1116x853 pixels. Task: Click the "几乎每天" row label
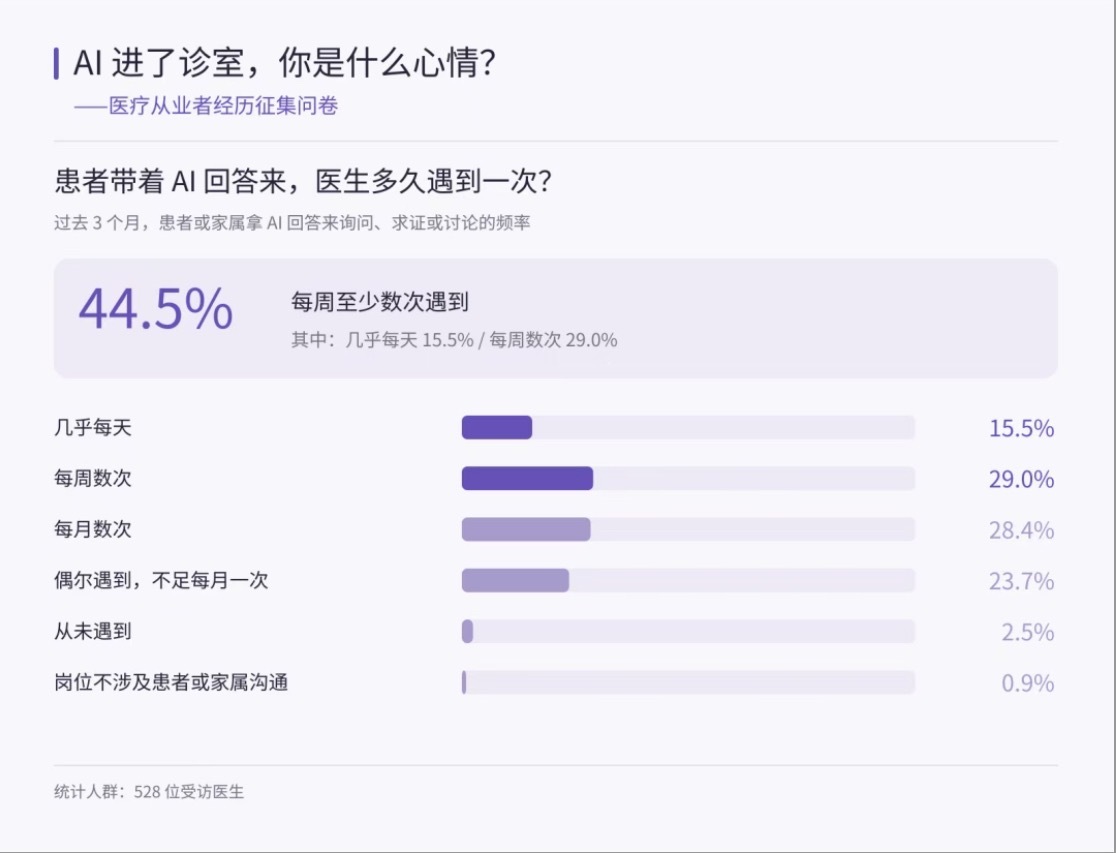93,428
